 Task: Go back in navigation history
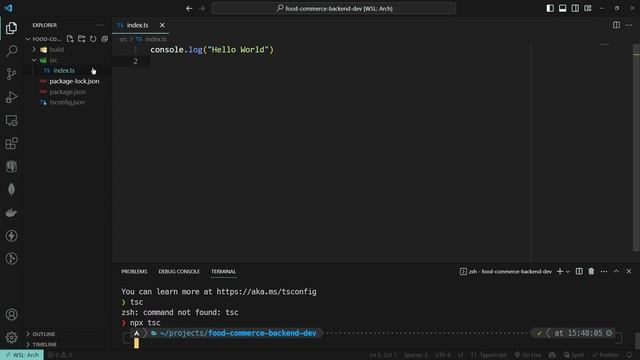point(189,8)
